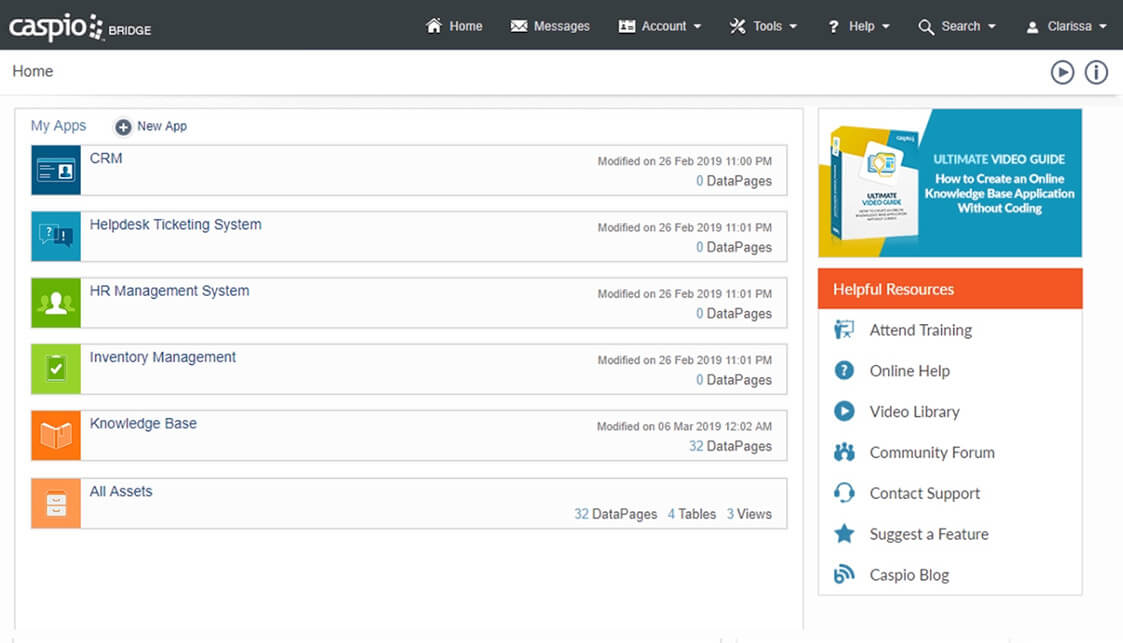Open the All Assets name link
The height and width of the screenshot is (643, 1123).
(121, 491)
